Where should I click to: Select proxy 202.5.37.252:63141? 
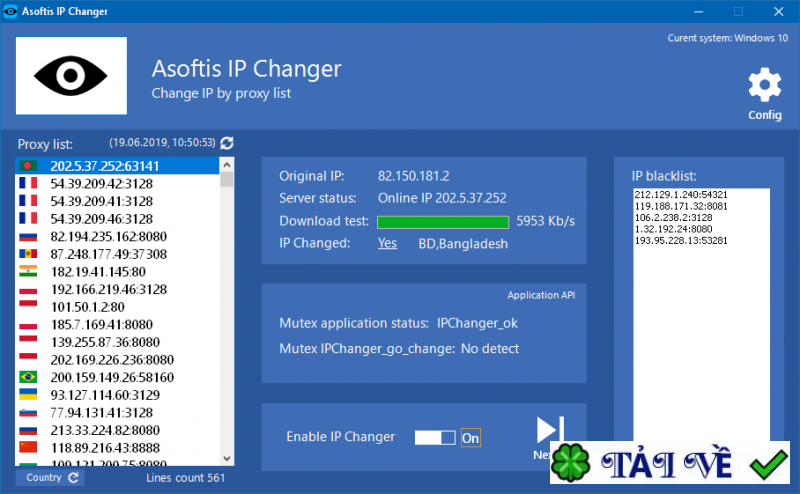pyautogui.click(x=117, y=166)
